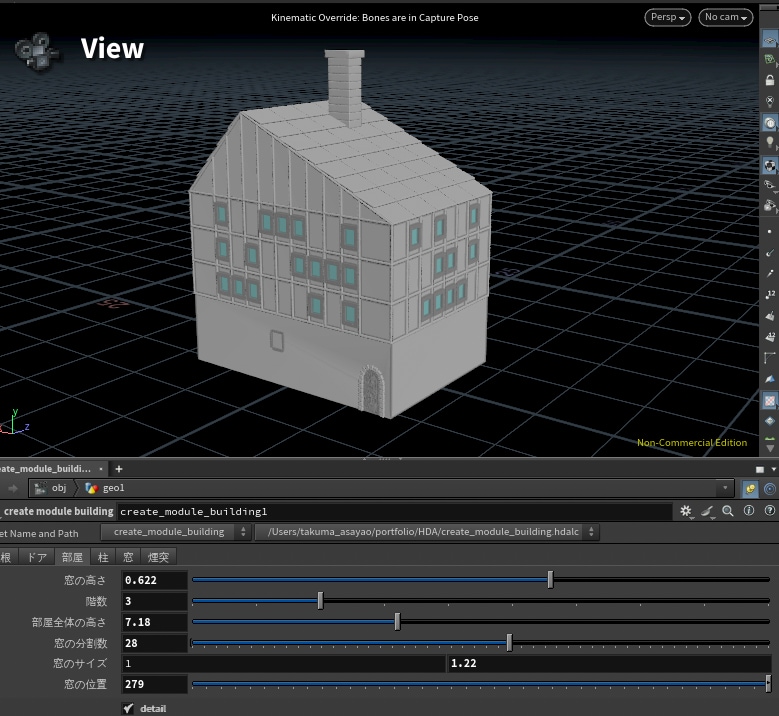Switch to the ドア tab
Viewport: 779px width, 716px height.
(37, 557)
